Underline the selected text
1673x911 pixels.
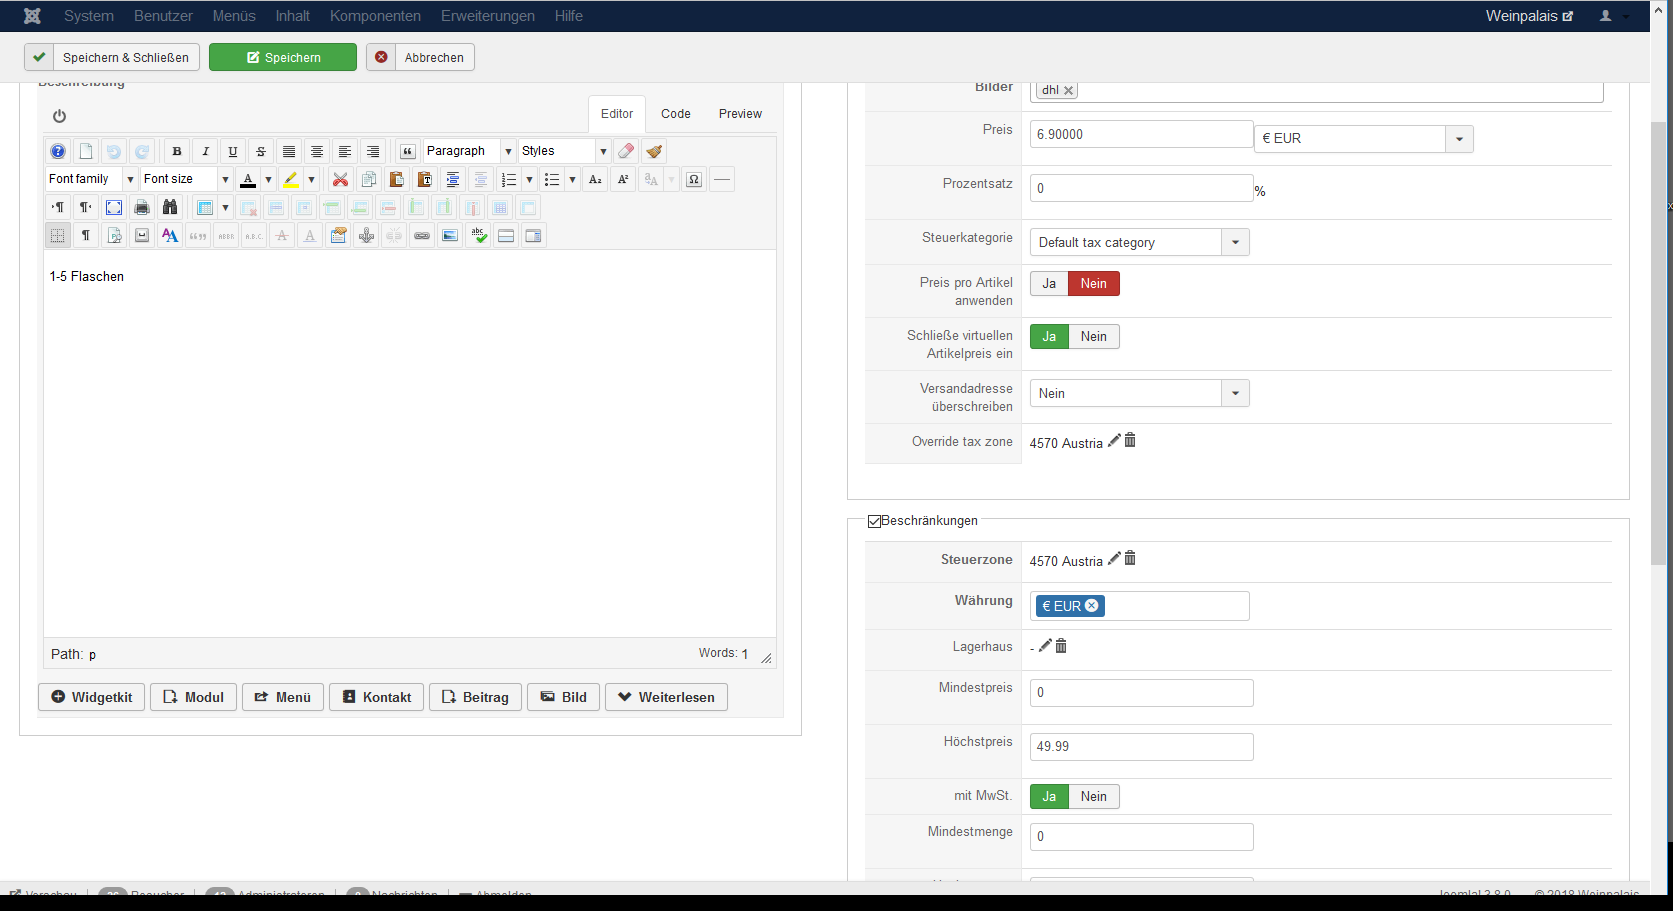click(x=233, y=151)
